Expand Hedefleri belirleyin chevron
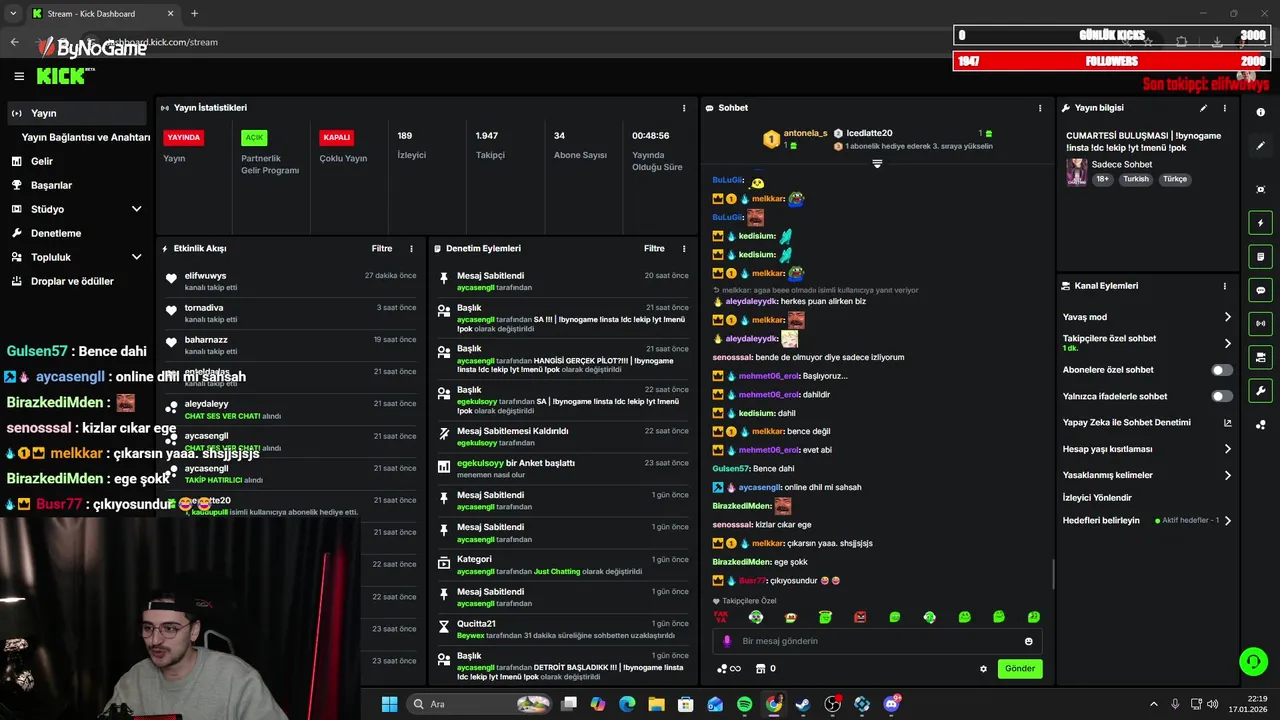1280x720 pixels. pyautogui.click(x=1228, y=521)
